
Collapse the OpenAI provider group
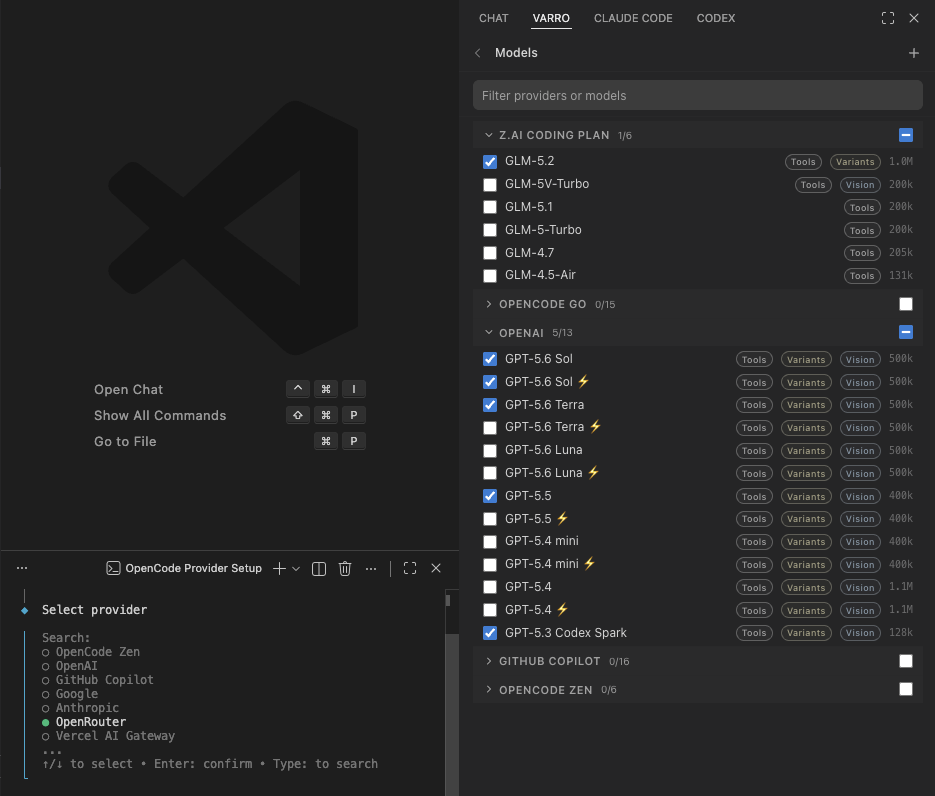[x=489, y=333]
